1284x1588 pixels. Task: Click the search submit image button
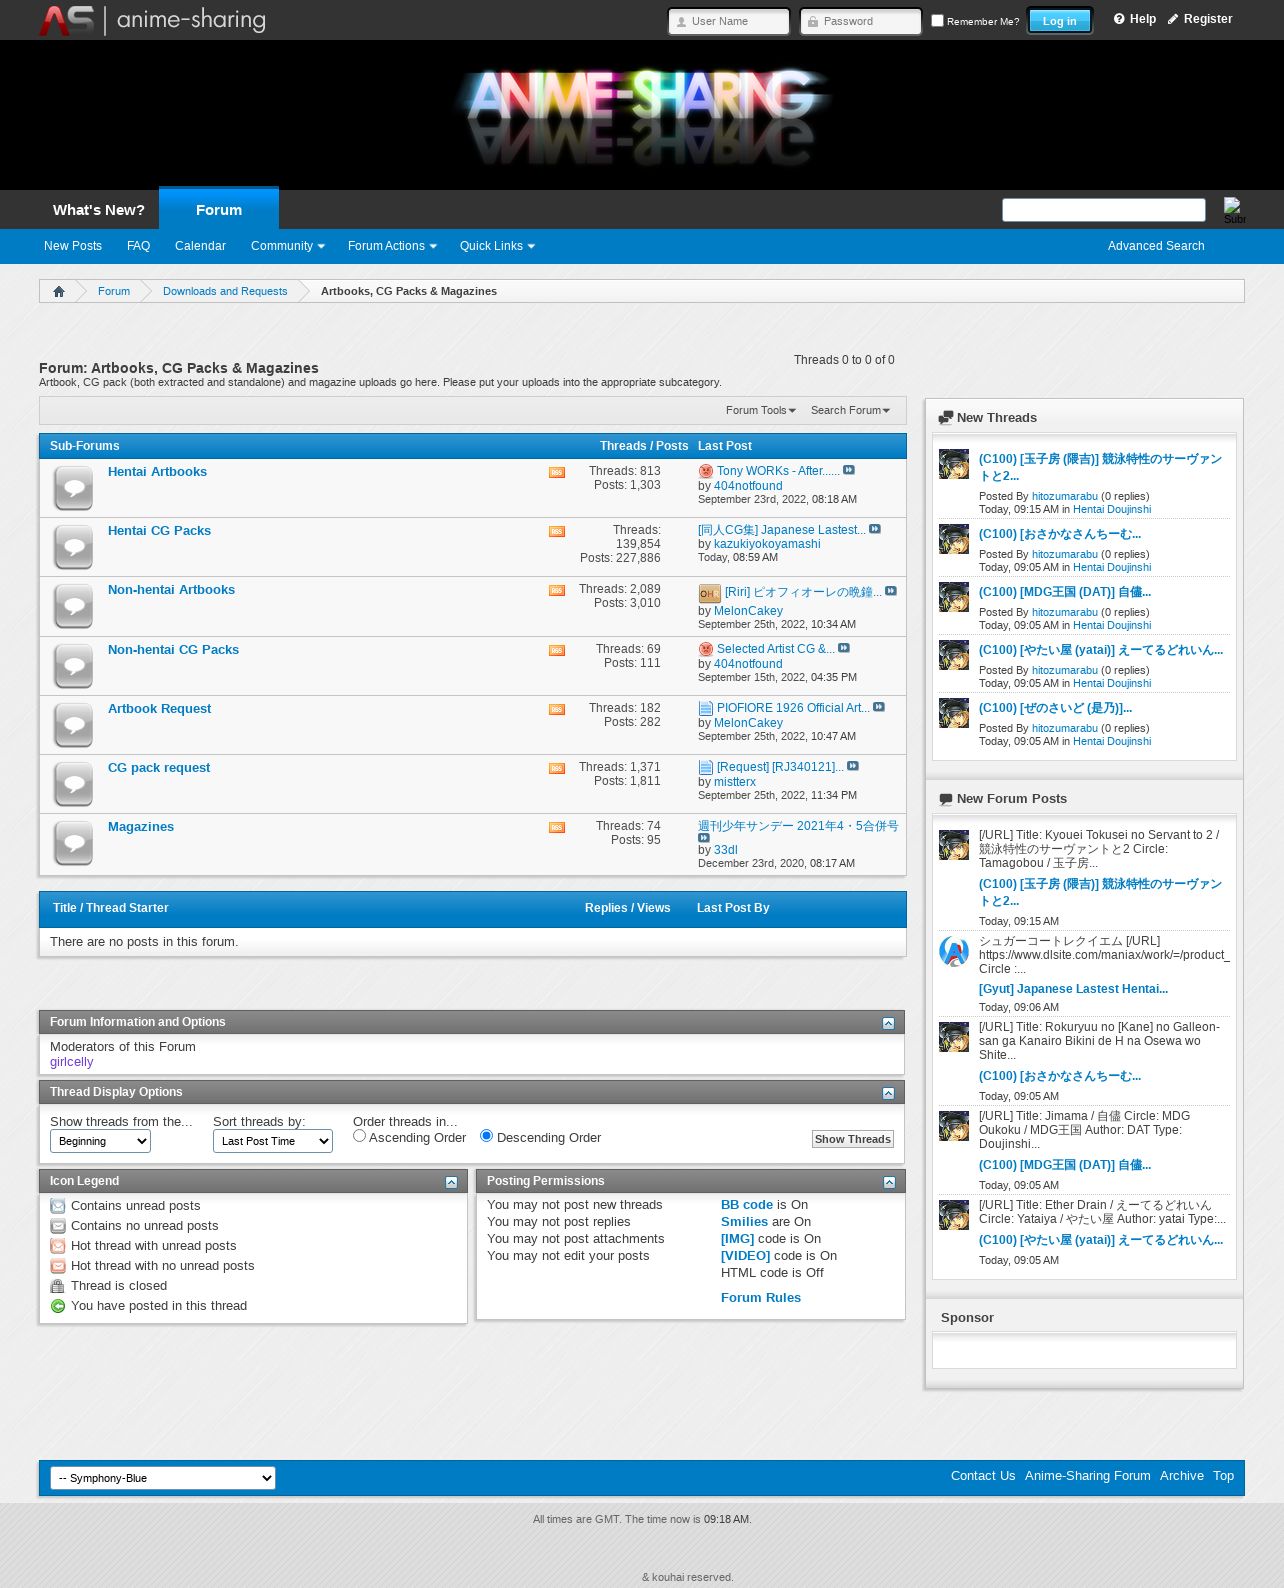click(x=1234, y=210)
